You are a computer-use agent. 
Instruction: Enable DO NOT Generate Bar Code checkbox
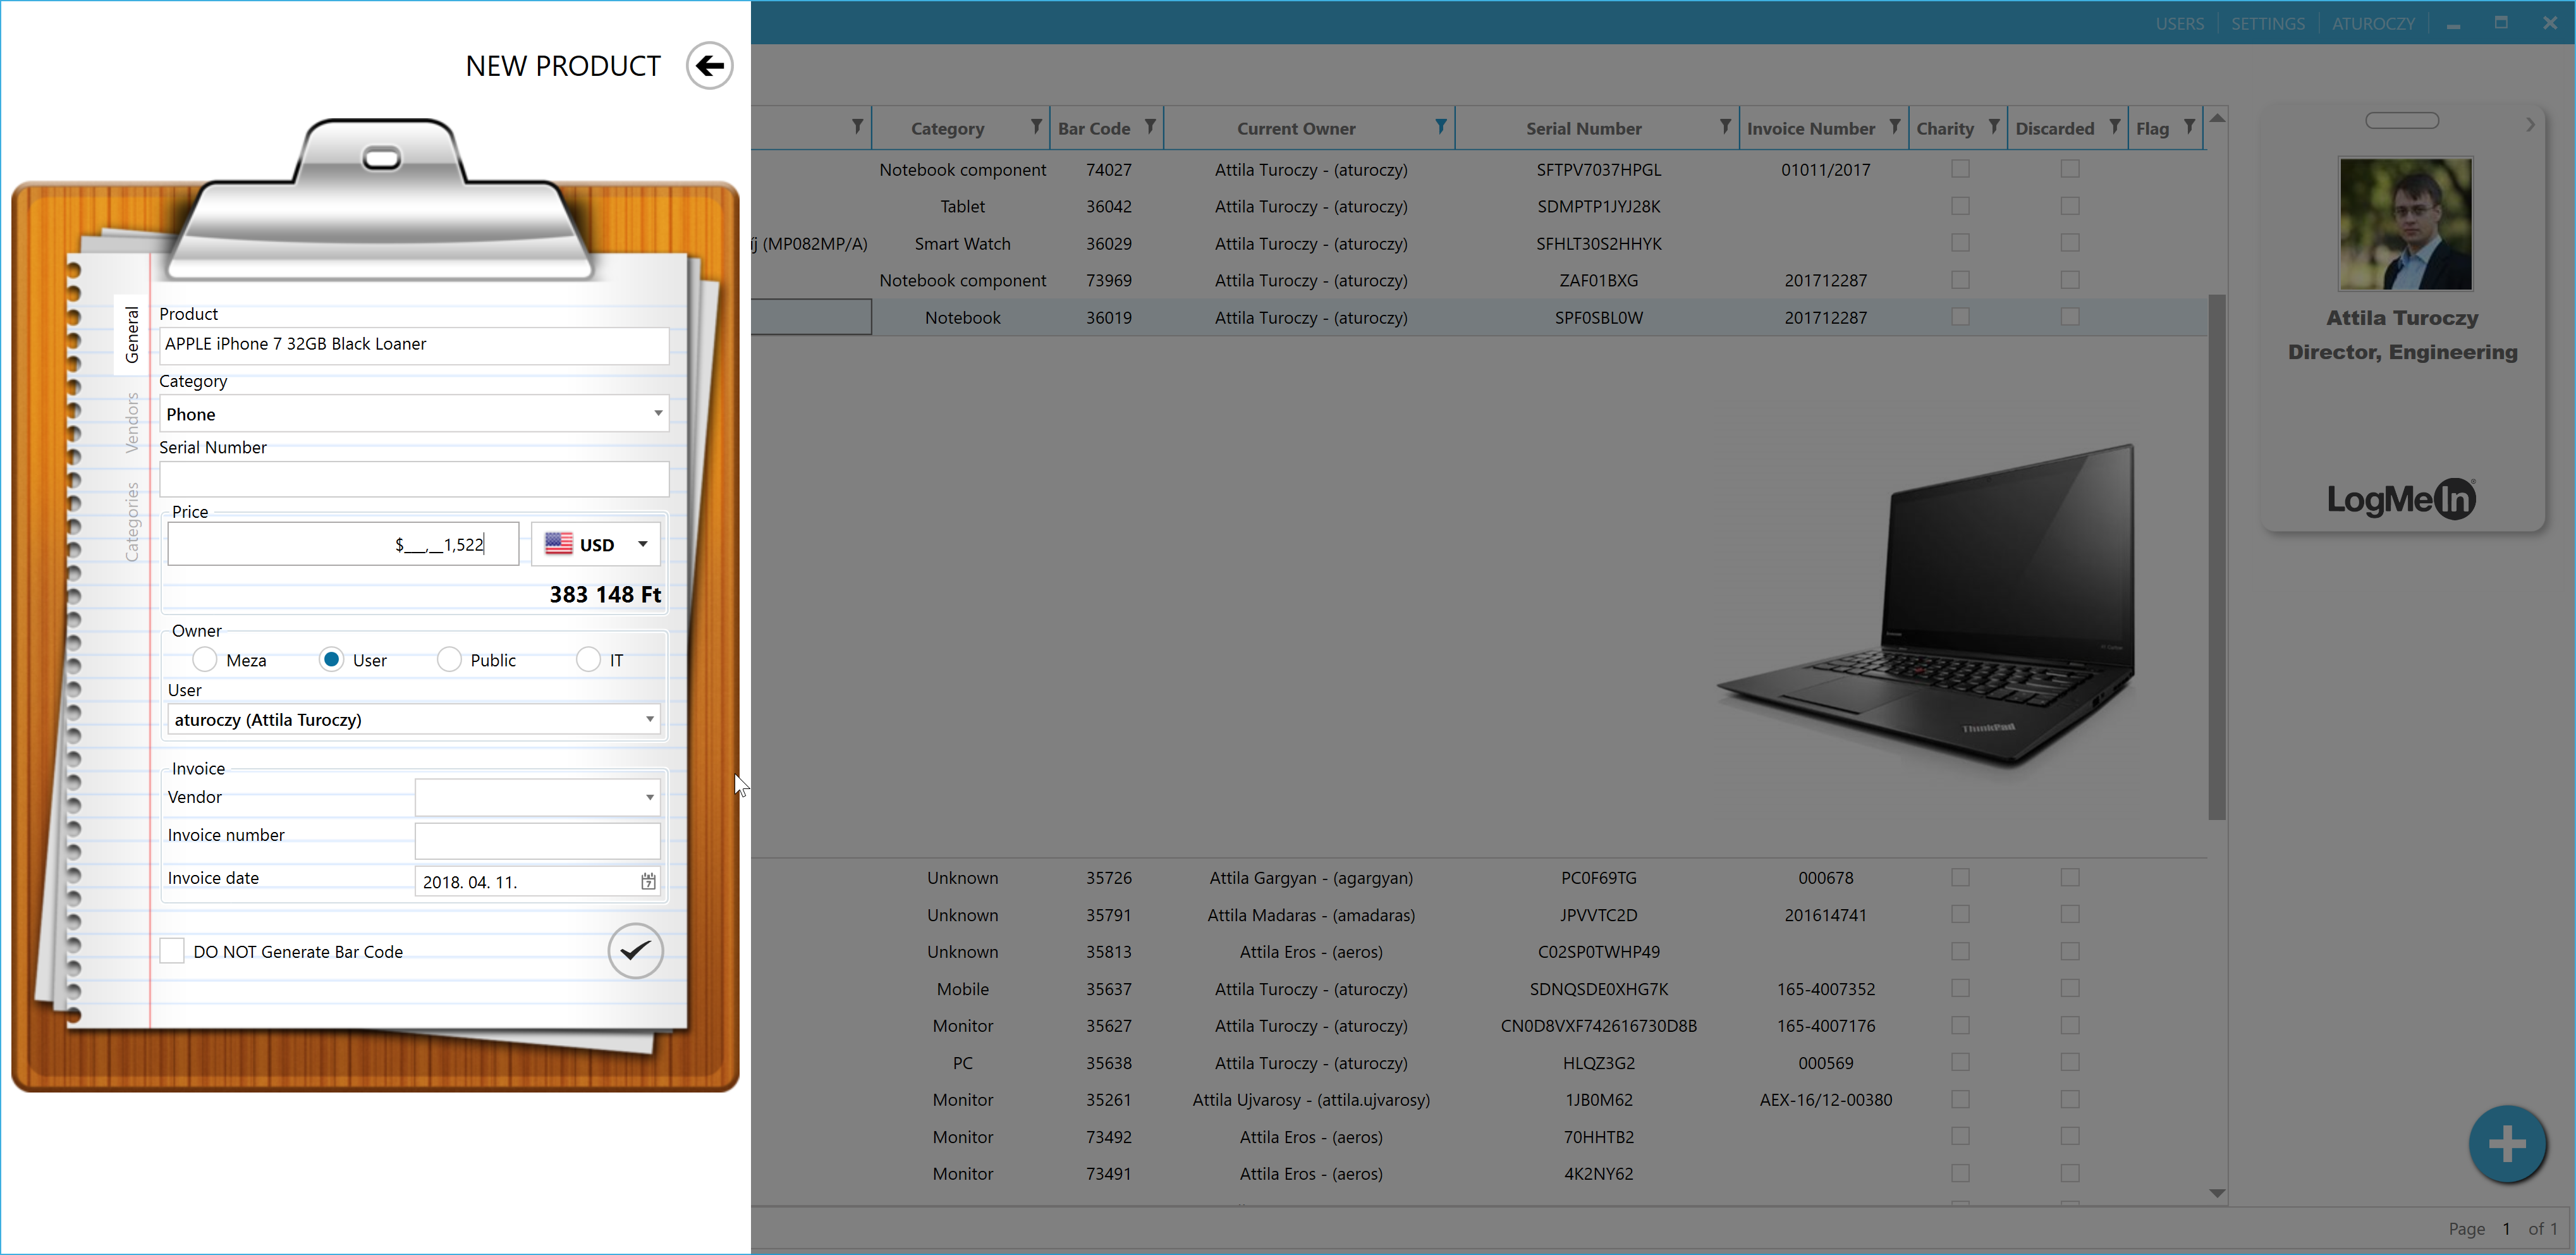click(x=172, y=951)
